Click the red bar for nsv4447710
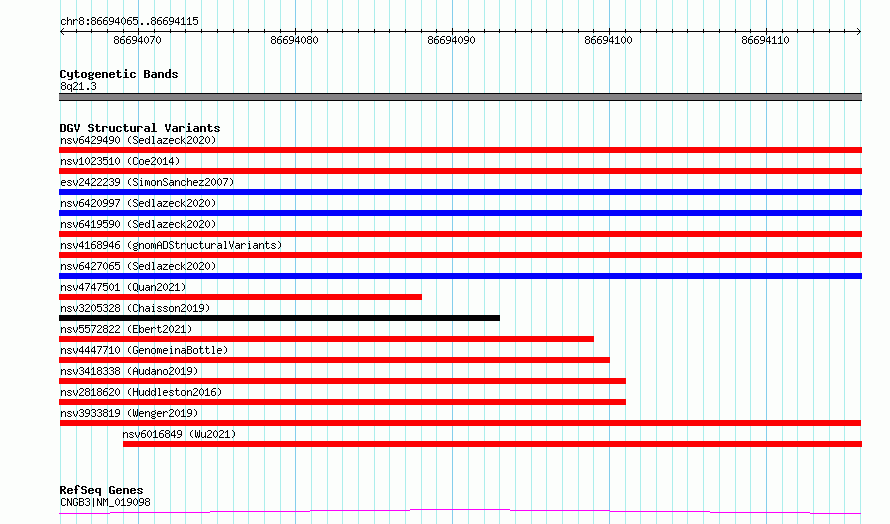The width and height of the screenshot is (890, 524). [x=334, y=360]
